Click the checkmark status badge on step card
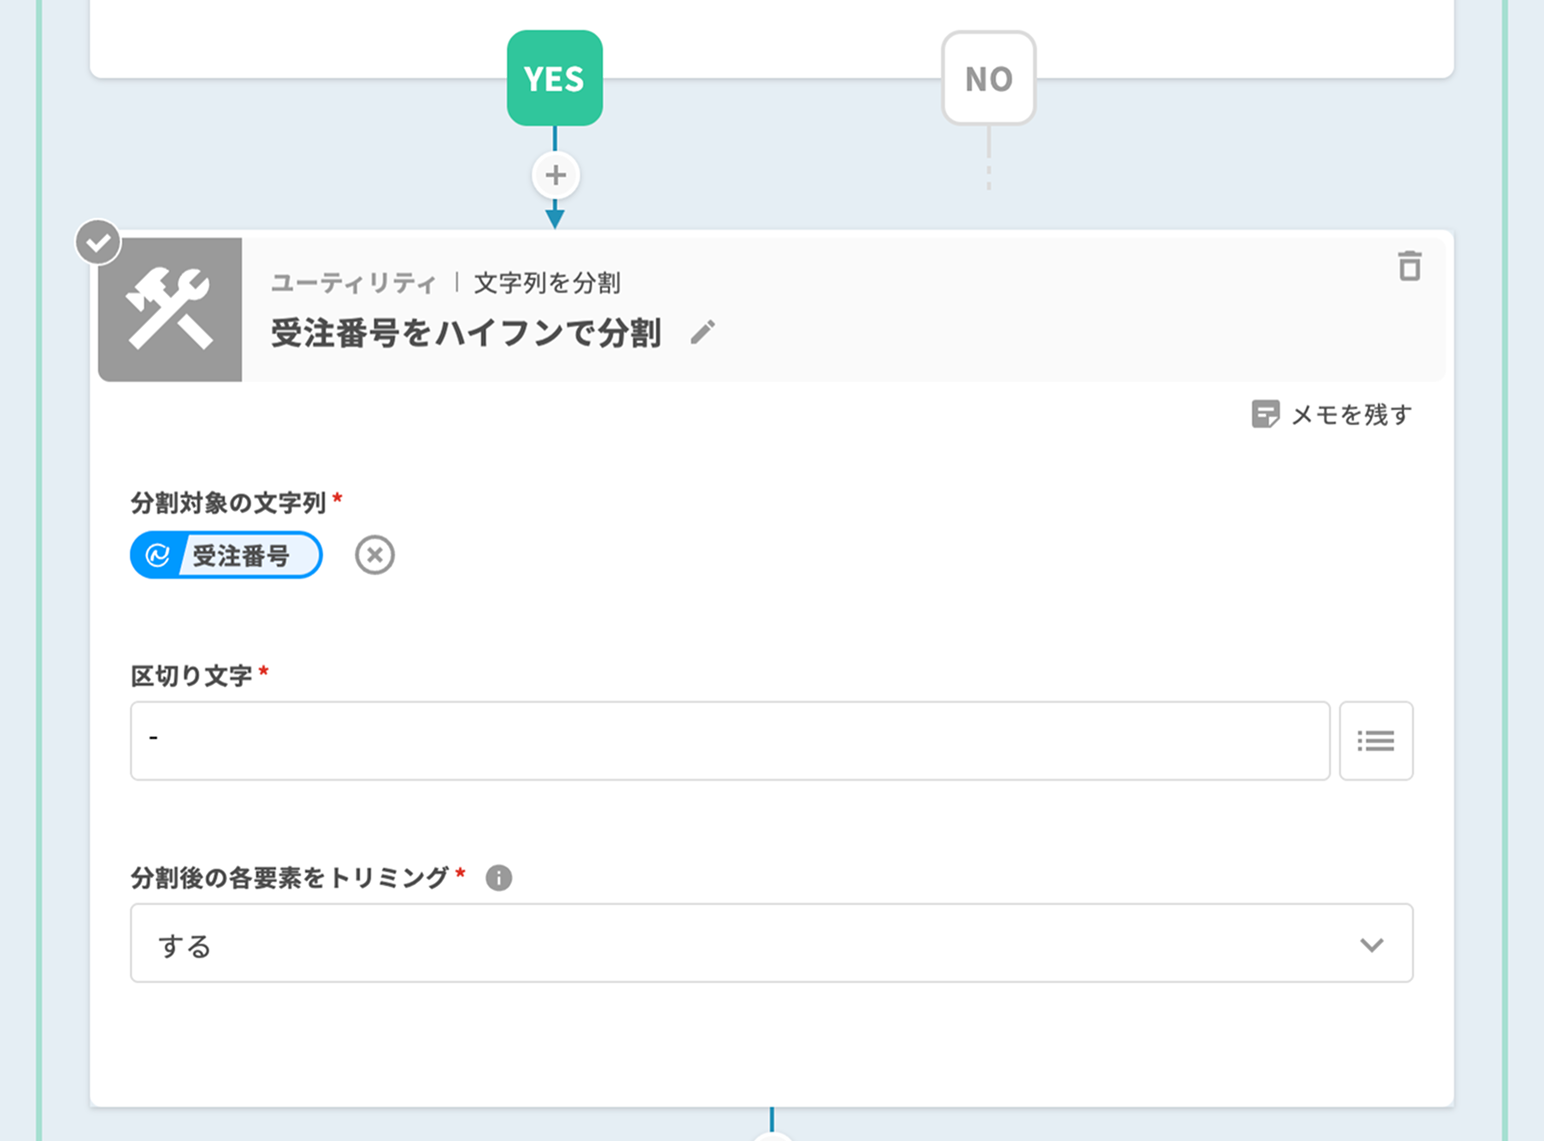Viewport: 1544px width, 1141px height. (98, 242)
